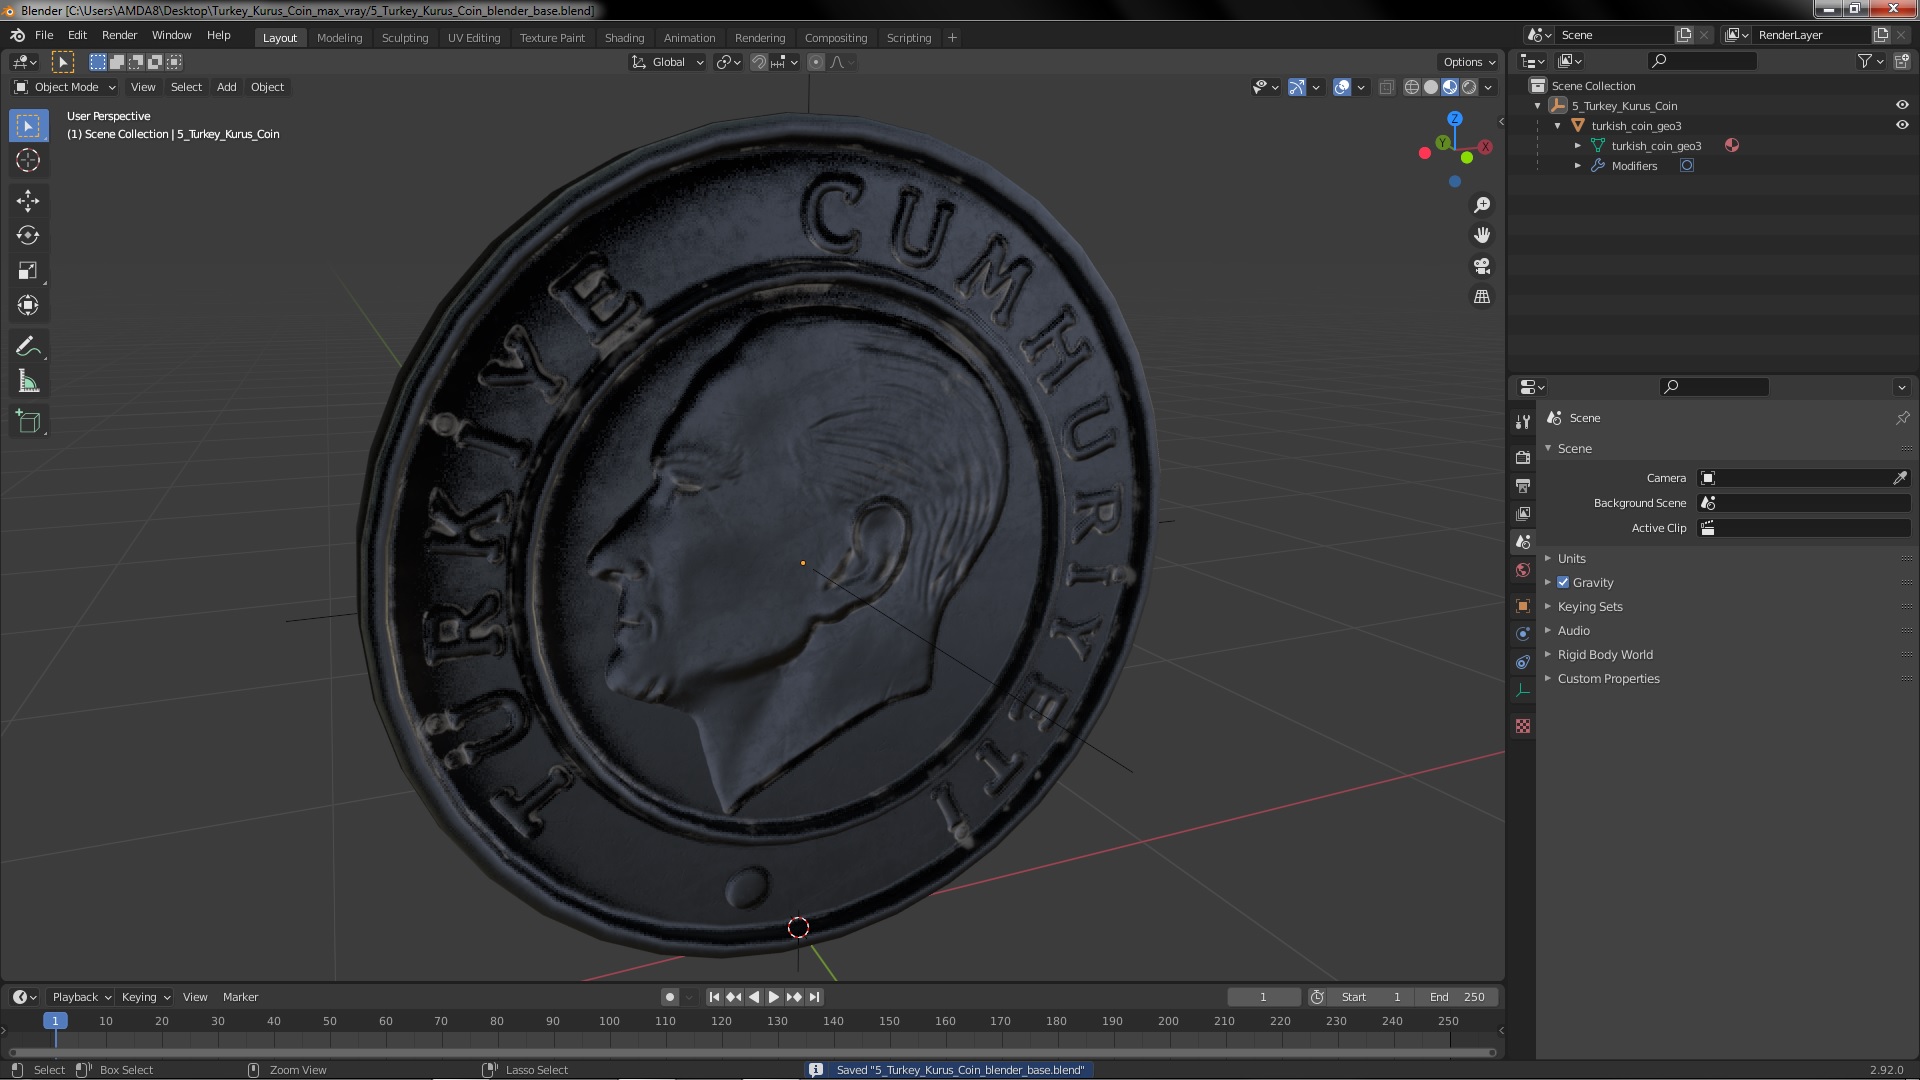Switch to the Sculpting workspace tab
1920x1080 pixels.
point(404,38)
